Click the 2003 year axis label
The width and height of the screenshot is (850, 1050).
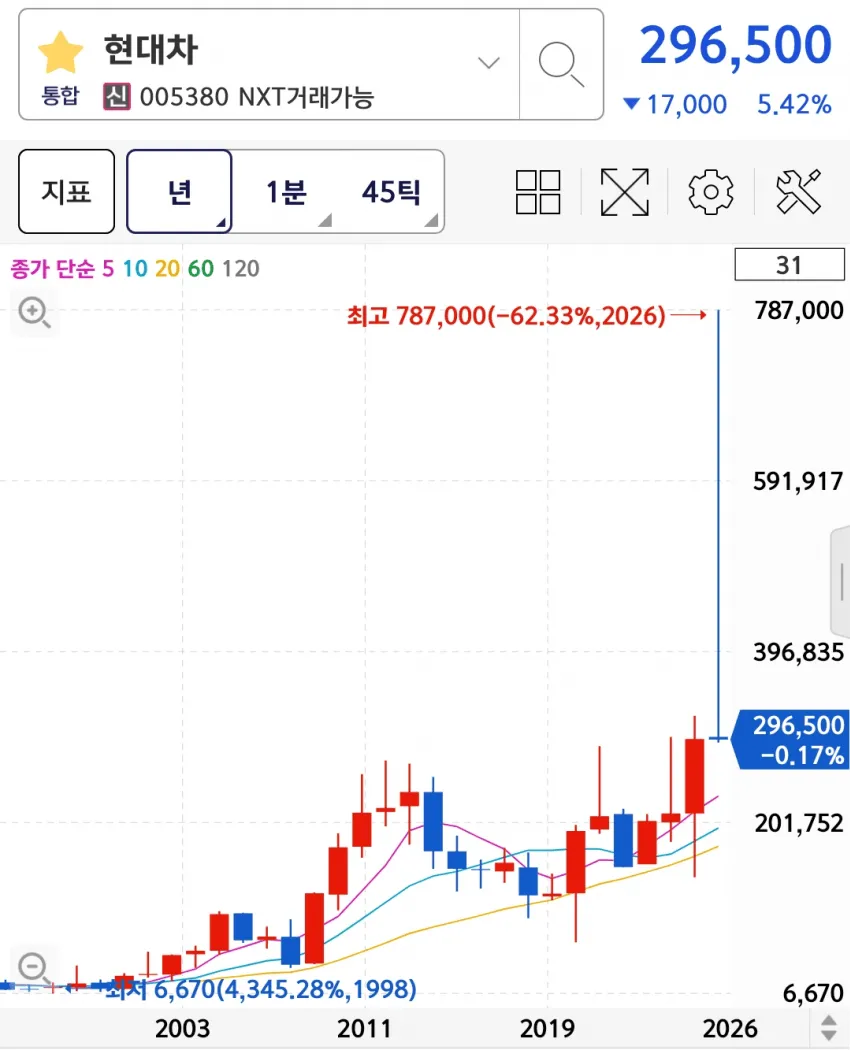point(182,1028)
